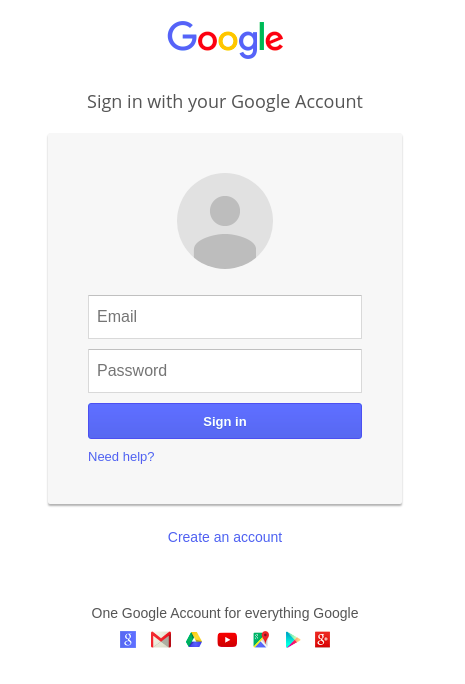Click the gray profile avatar placeholder
The height and width of the screenshot is (684, 465).
225,221
